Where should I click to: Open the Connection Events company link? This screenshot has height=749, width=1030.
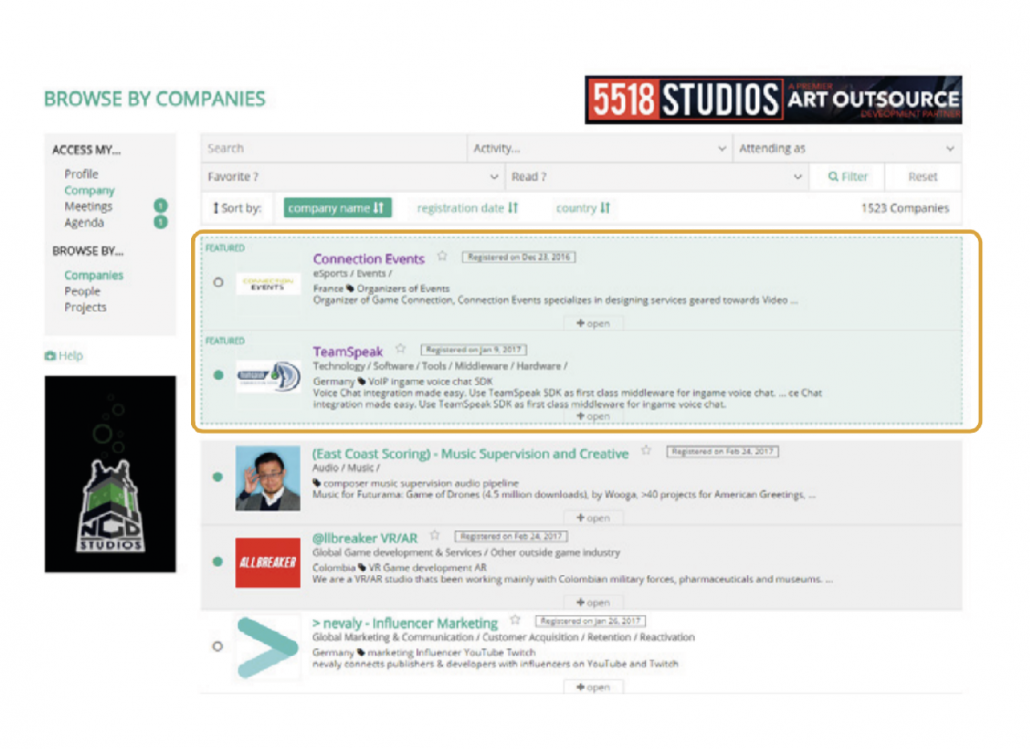click(369, 259)
